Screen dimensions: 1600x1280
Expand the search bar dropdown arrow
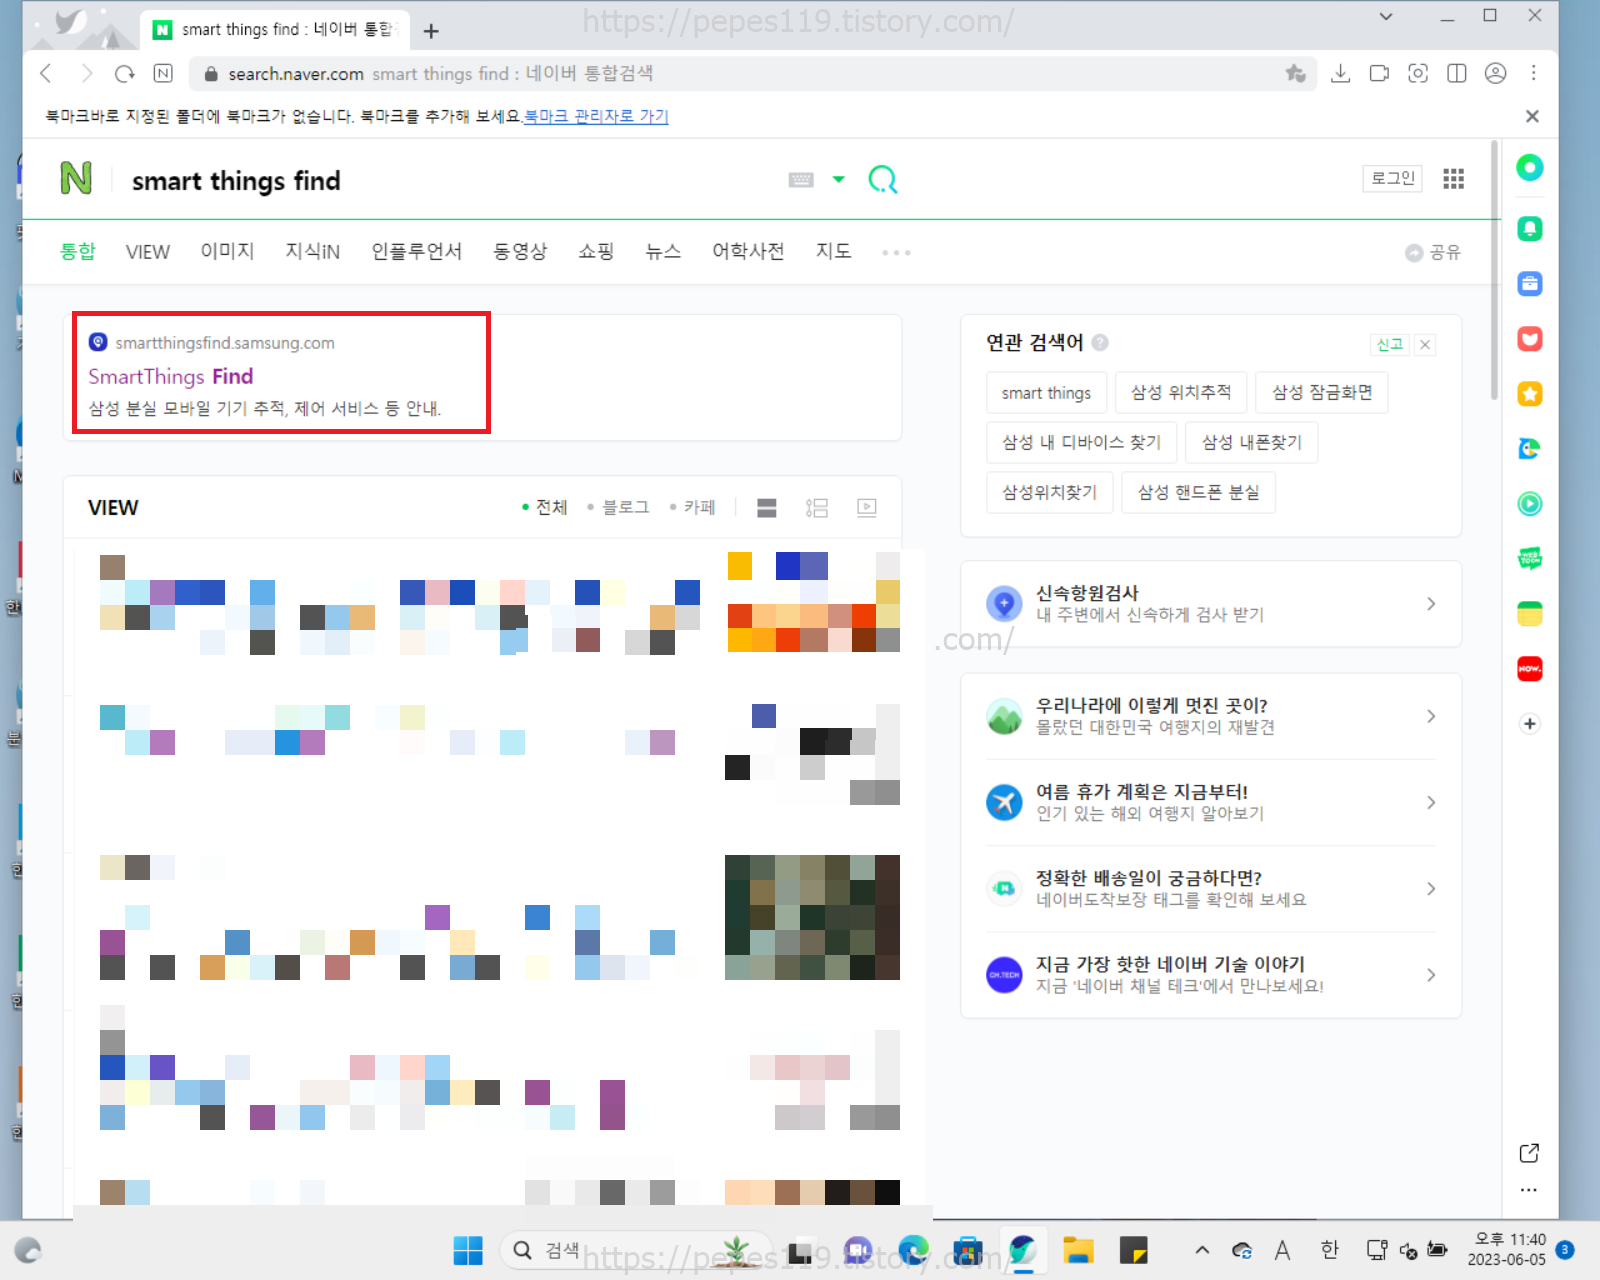839,180
